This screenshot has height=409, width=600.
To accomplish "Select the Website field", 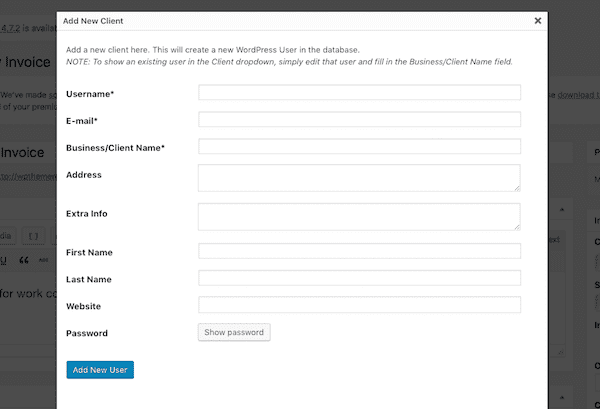I will pos(359,305).
